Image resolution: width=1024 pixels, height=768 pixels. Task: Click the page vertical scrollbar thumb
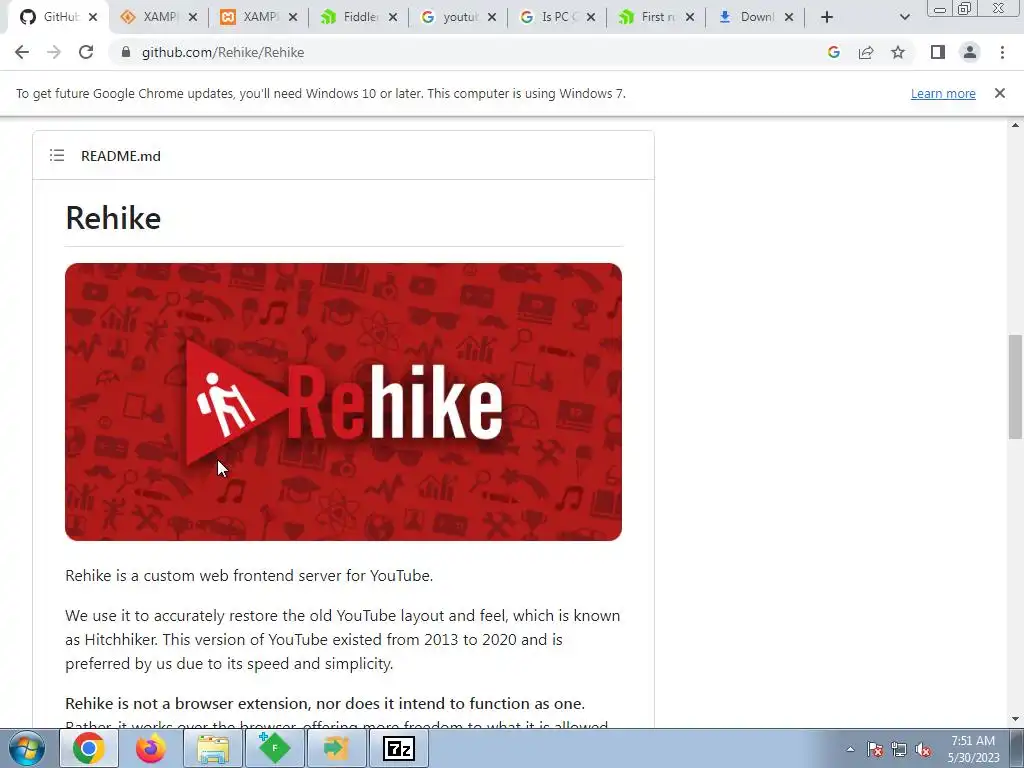coord(1015,387)
